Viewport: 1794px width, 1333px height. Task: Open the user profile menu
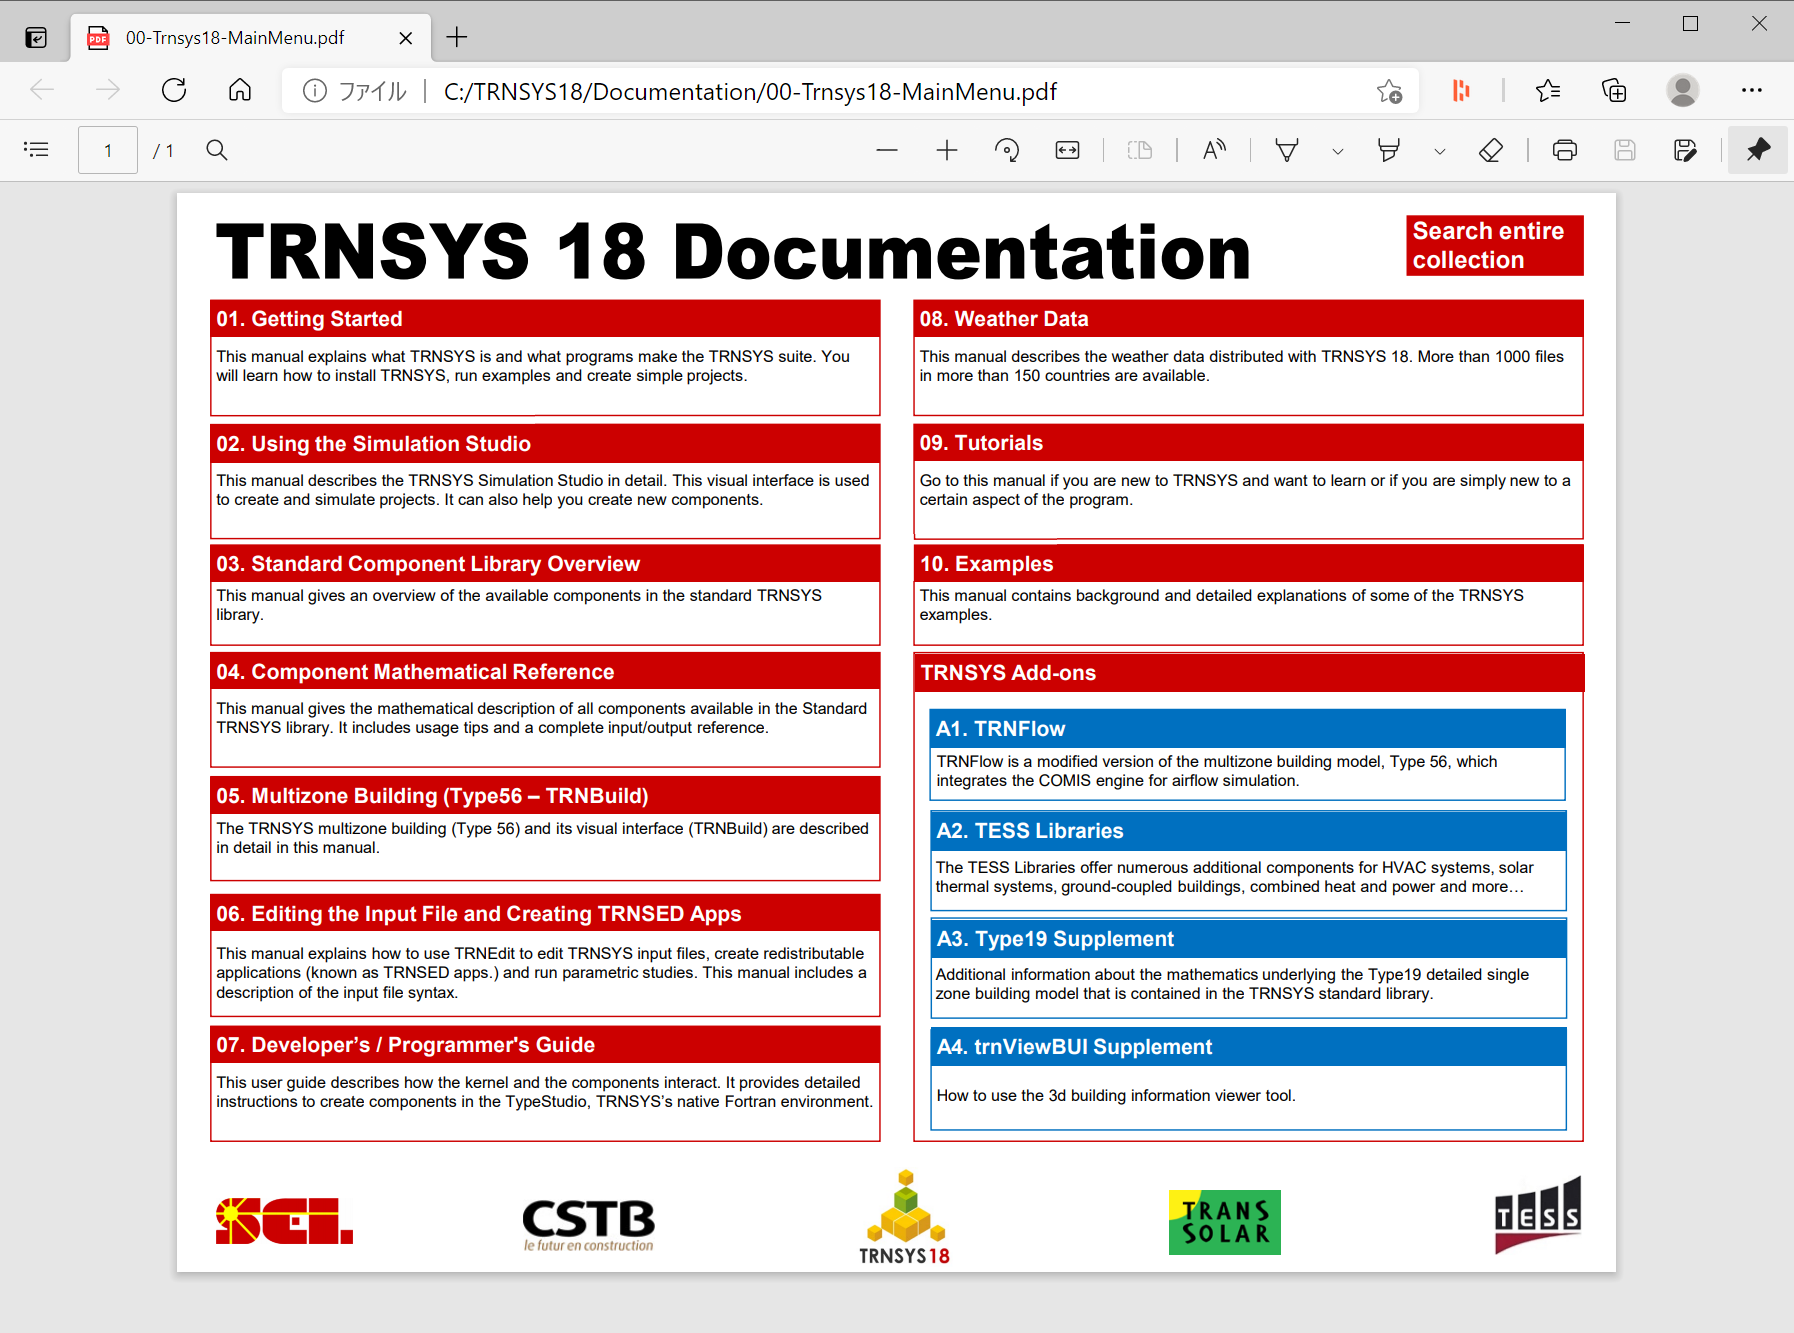pyautogui.click(x=1683, y=90)
